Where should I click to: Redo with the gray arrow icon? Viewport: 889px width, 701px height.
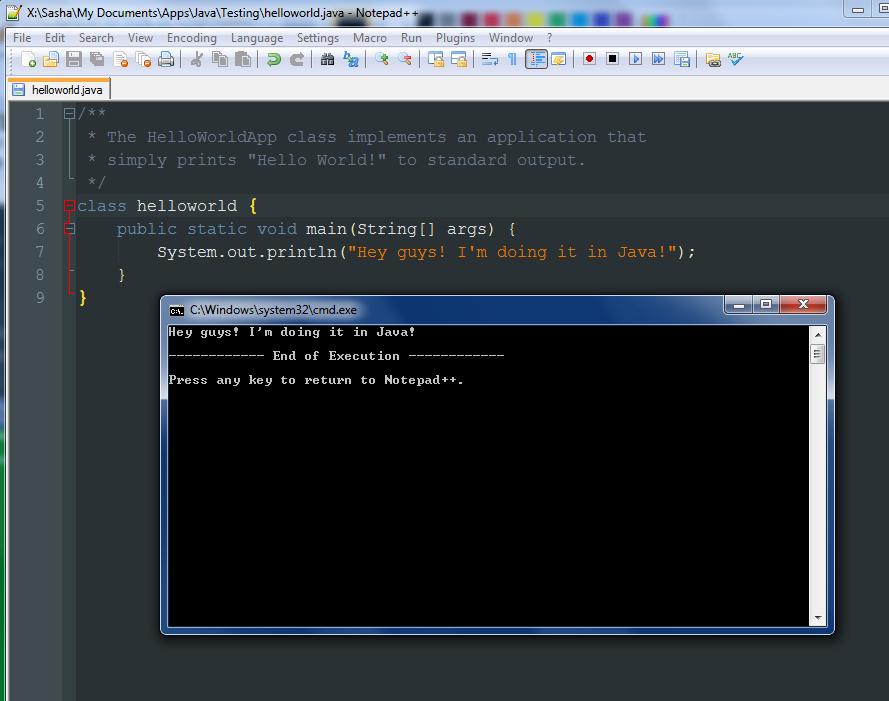click(x=297, y=59)
